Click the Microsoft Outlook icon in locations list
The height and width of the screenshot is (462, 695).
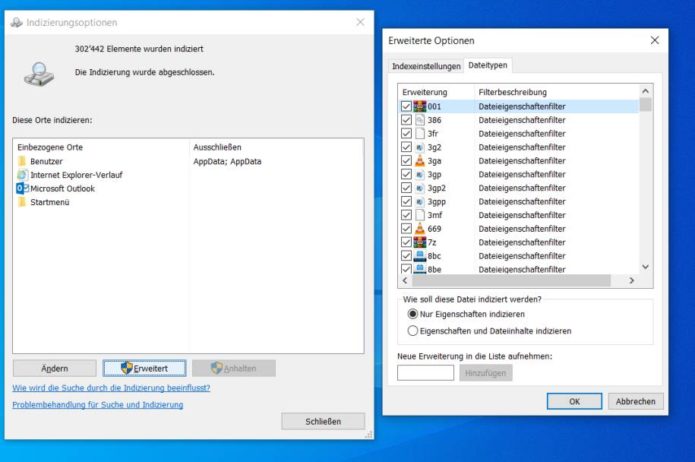click(x=22, y=188)
